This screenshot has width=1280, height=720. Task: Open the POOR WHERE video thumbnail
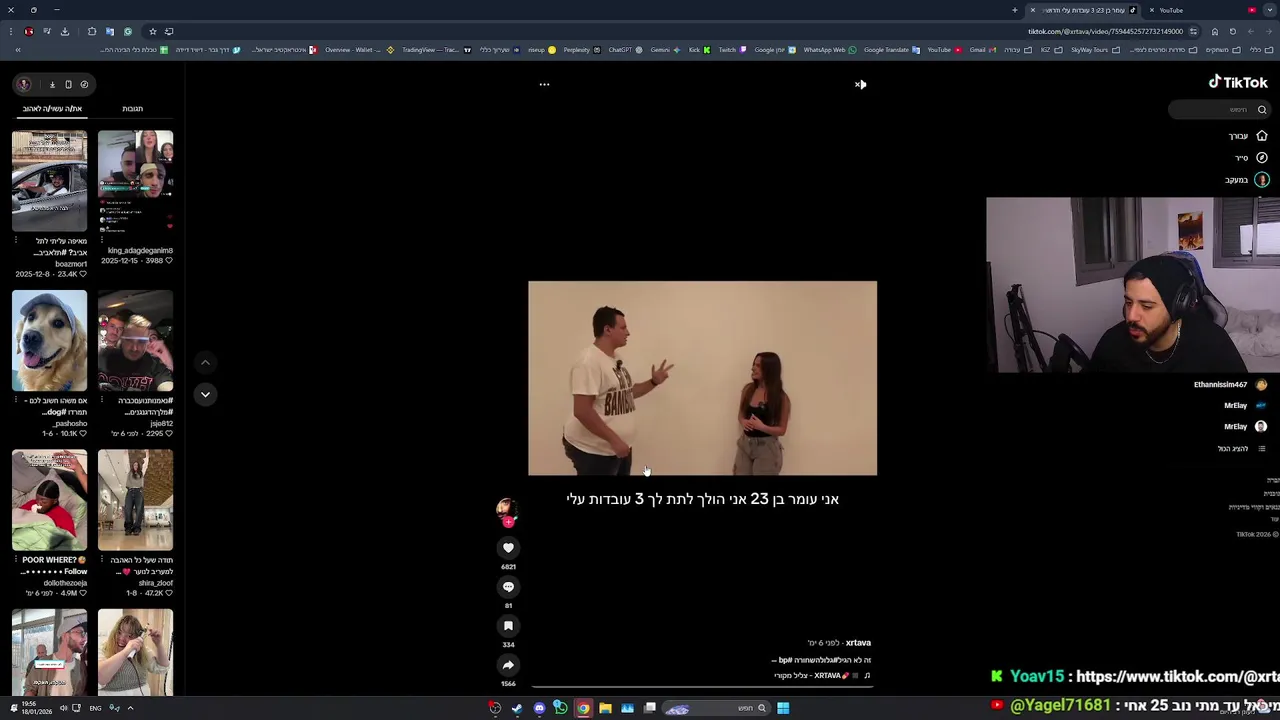[x=49, y=500]
